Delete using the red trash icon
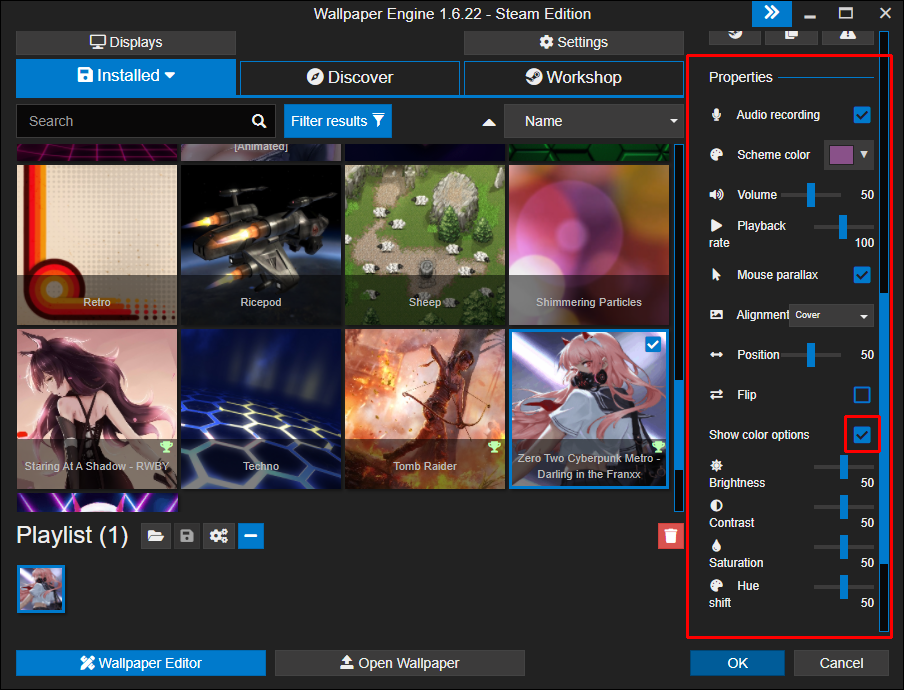 [x=670, y=536]
